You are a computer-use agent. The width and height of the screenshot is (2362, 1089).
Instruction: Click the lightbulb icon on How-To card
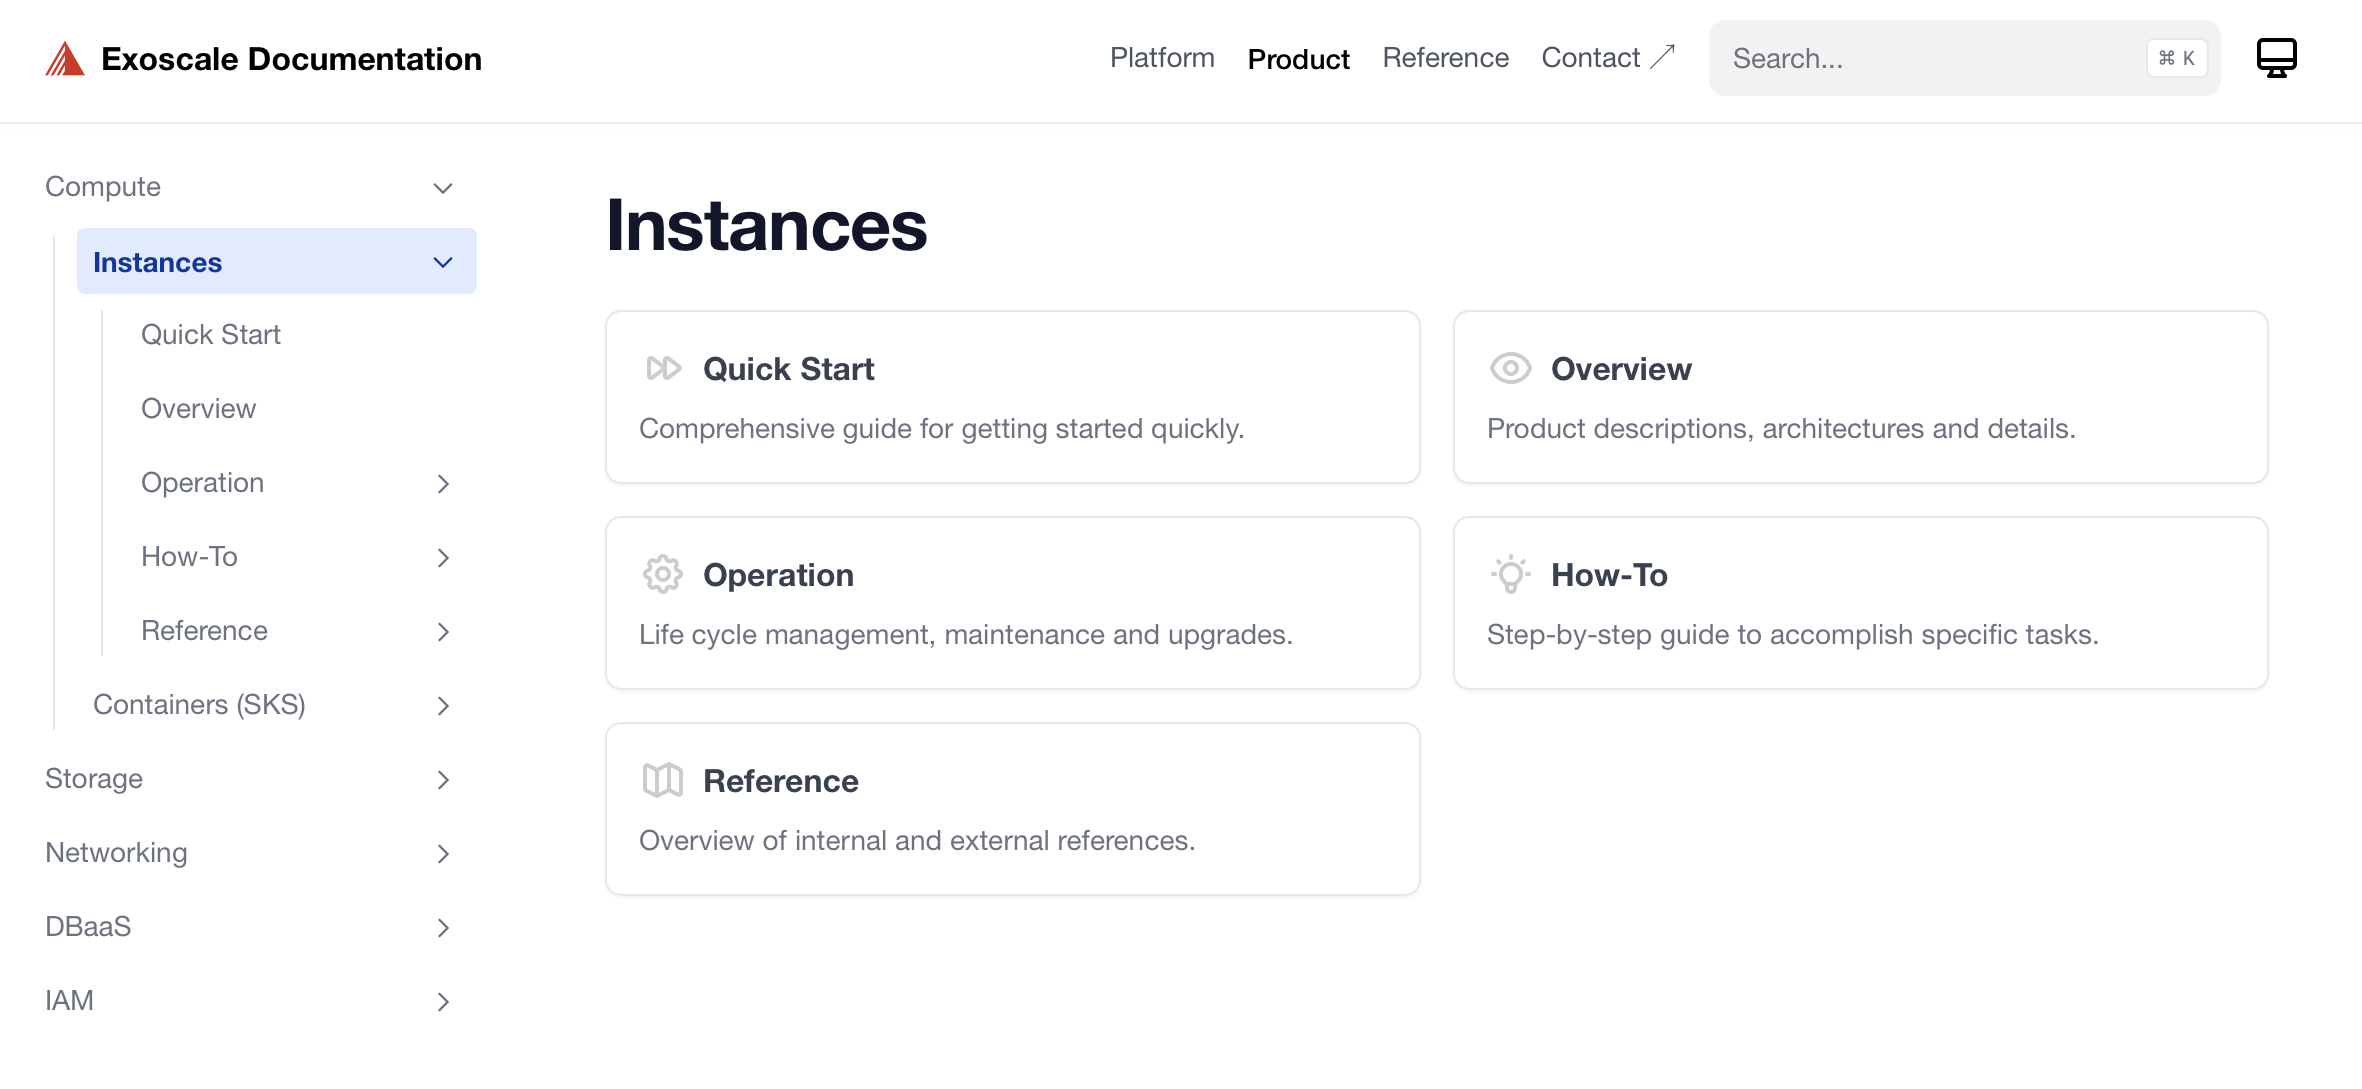pyautogui.click(x=1510, y=575)
